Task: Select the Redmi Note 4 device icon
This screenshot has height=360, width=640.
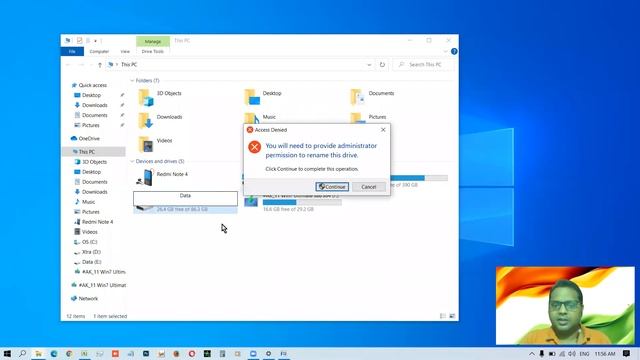Action: pos(146,178)
